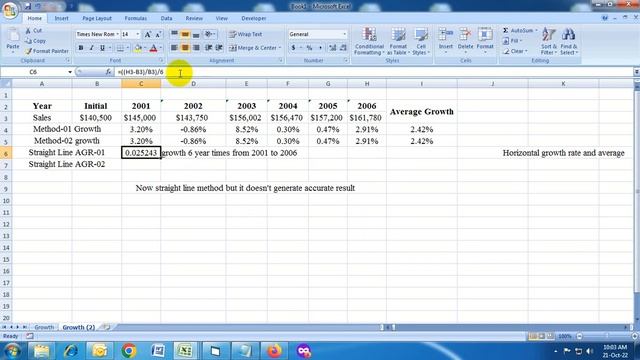Open the Fill Color dropdown arrow
Image resolution: width=640 pixels, height=360 pixels.
click(x=144, y=48)
